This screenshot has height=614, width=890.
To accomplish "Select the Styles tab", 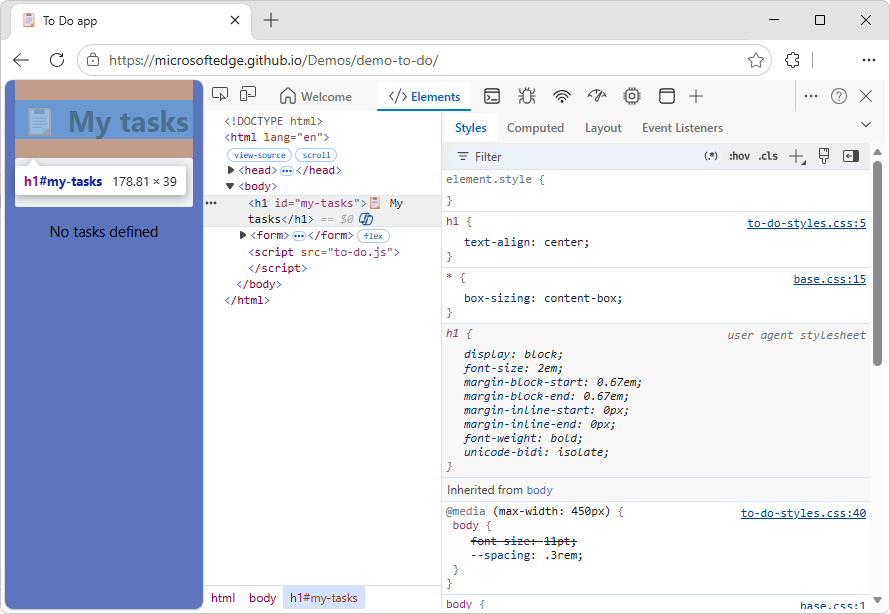I will 471,128.
